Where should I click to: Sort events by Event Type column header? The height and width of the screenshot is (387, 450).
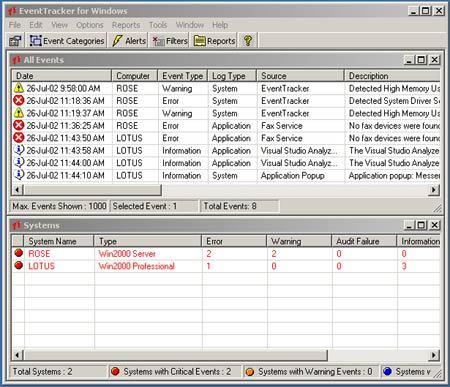(x=182, y=76)
